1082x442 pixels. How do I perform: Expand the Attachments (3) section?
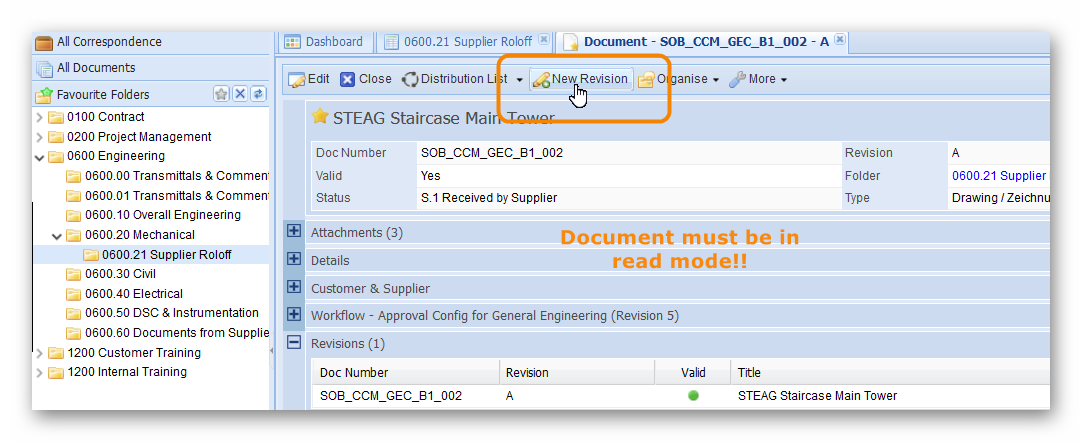pyautogui.click(x=294, y=232)
